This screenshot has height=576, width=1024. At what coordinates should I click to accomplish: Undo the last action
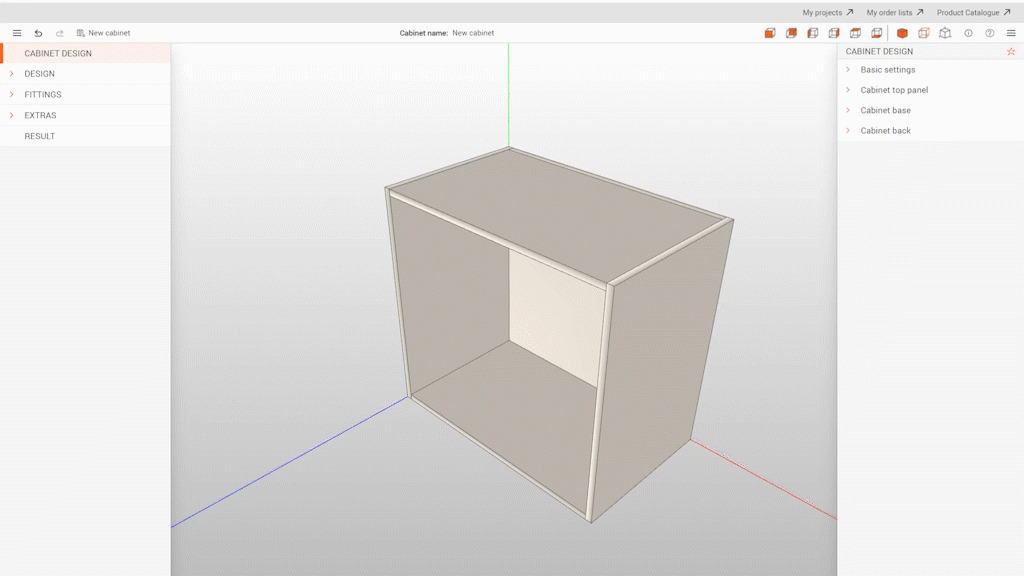tap(39, 32)
